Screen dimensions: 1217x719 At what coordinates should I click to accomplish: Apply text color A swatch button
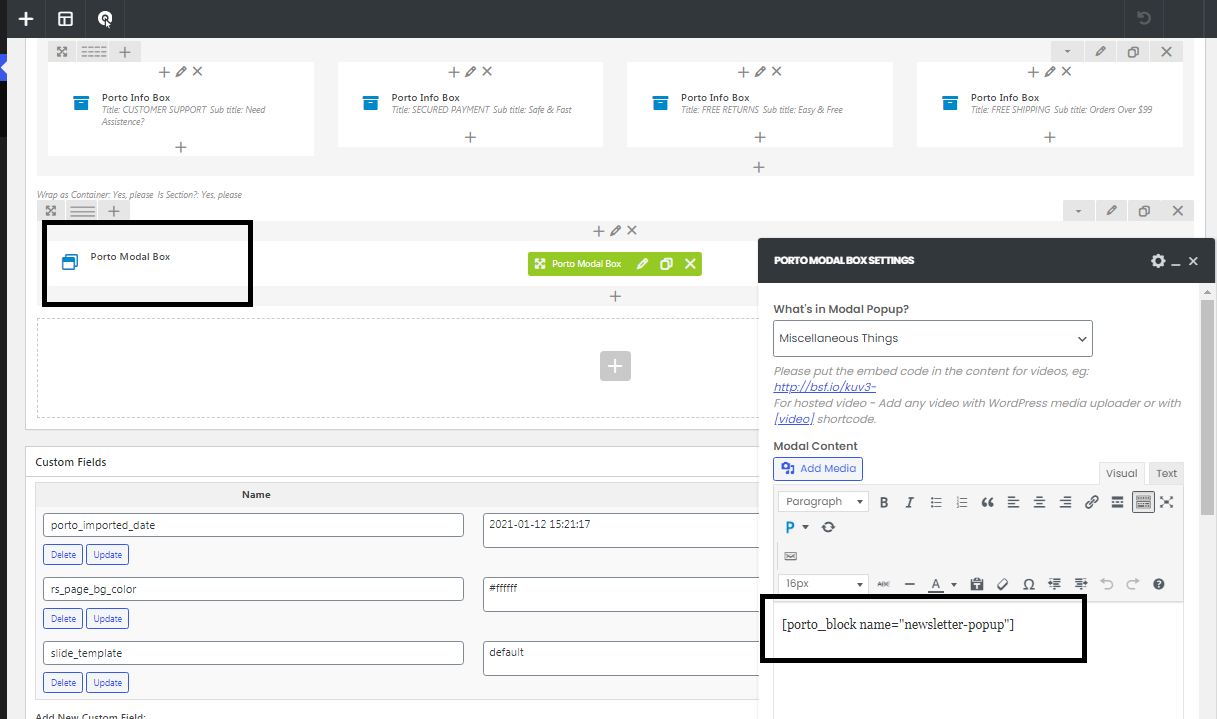936,584
